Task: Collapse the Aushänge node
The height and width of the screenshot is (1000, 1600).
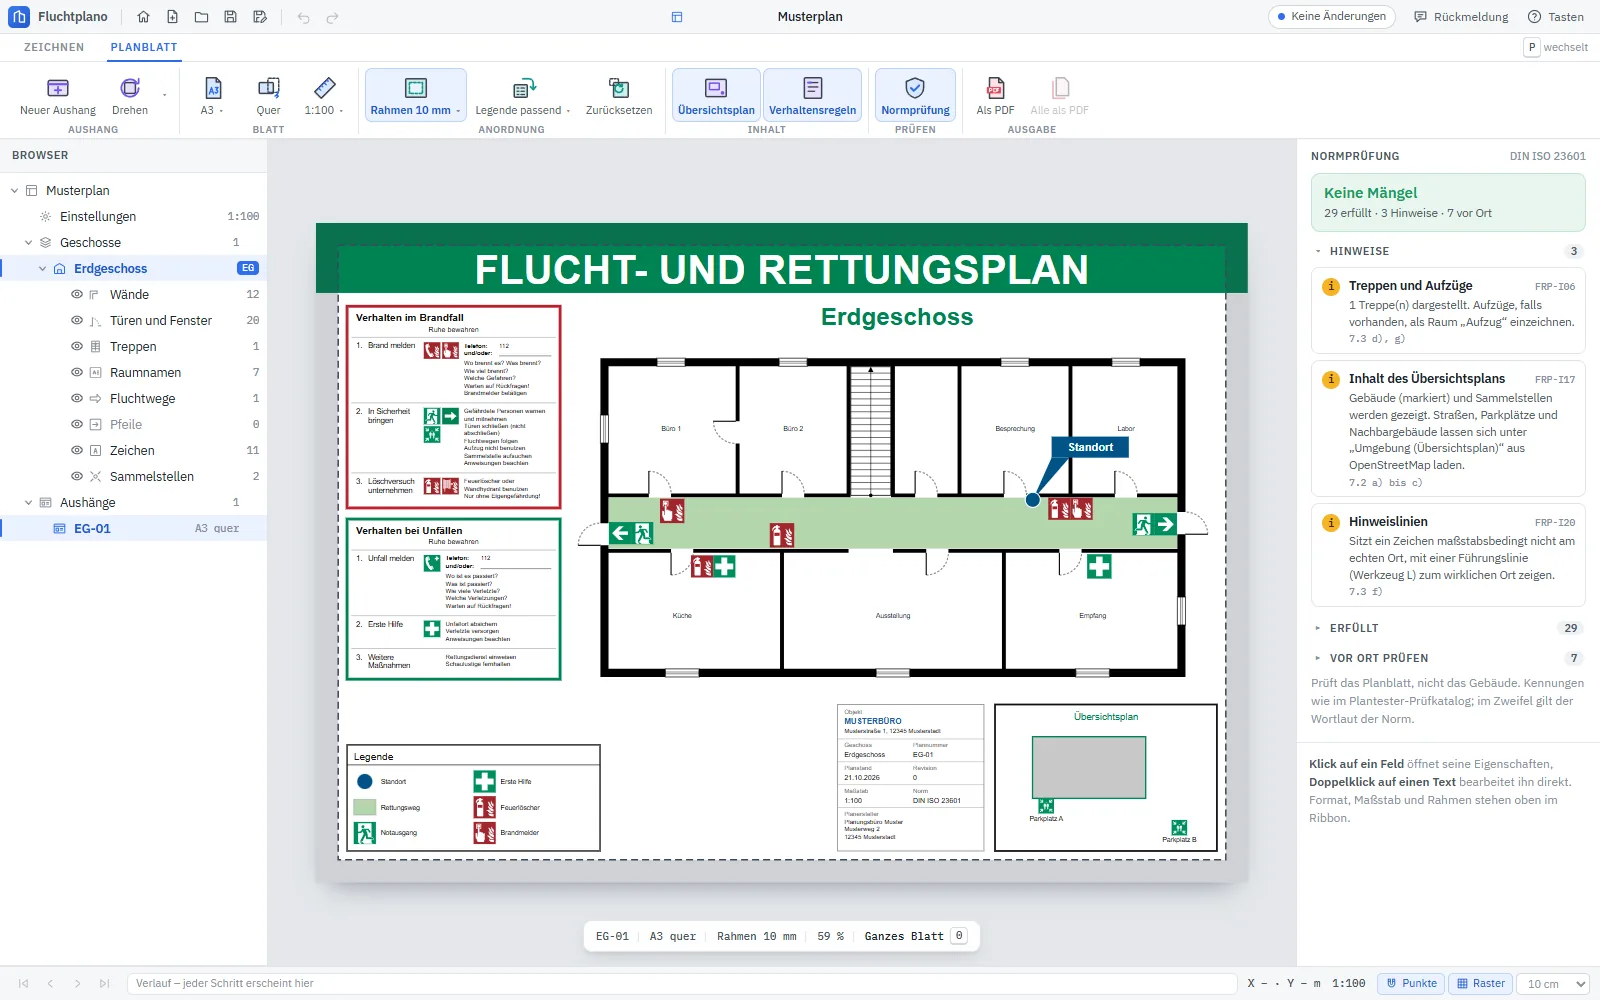Action: [x=28, y=503]
